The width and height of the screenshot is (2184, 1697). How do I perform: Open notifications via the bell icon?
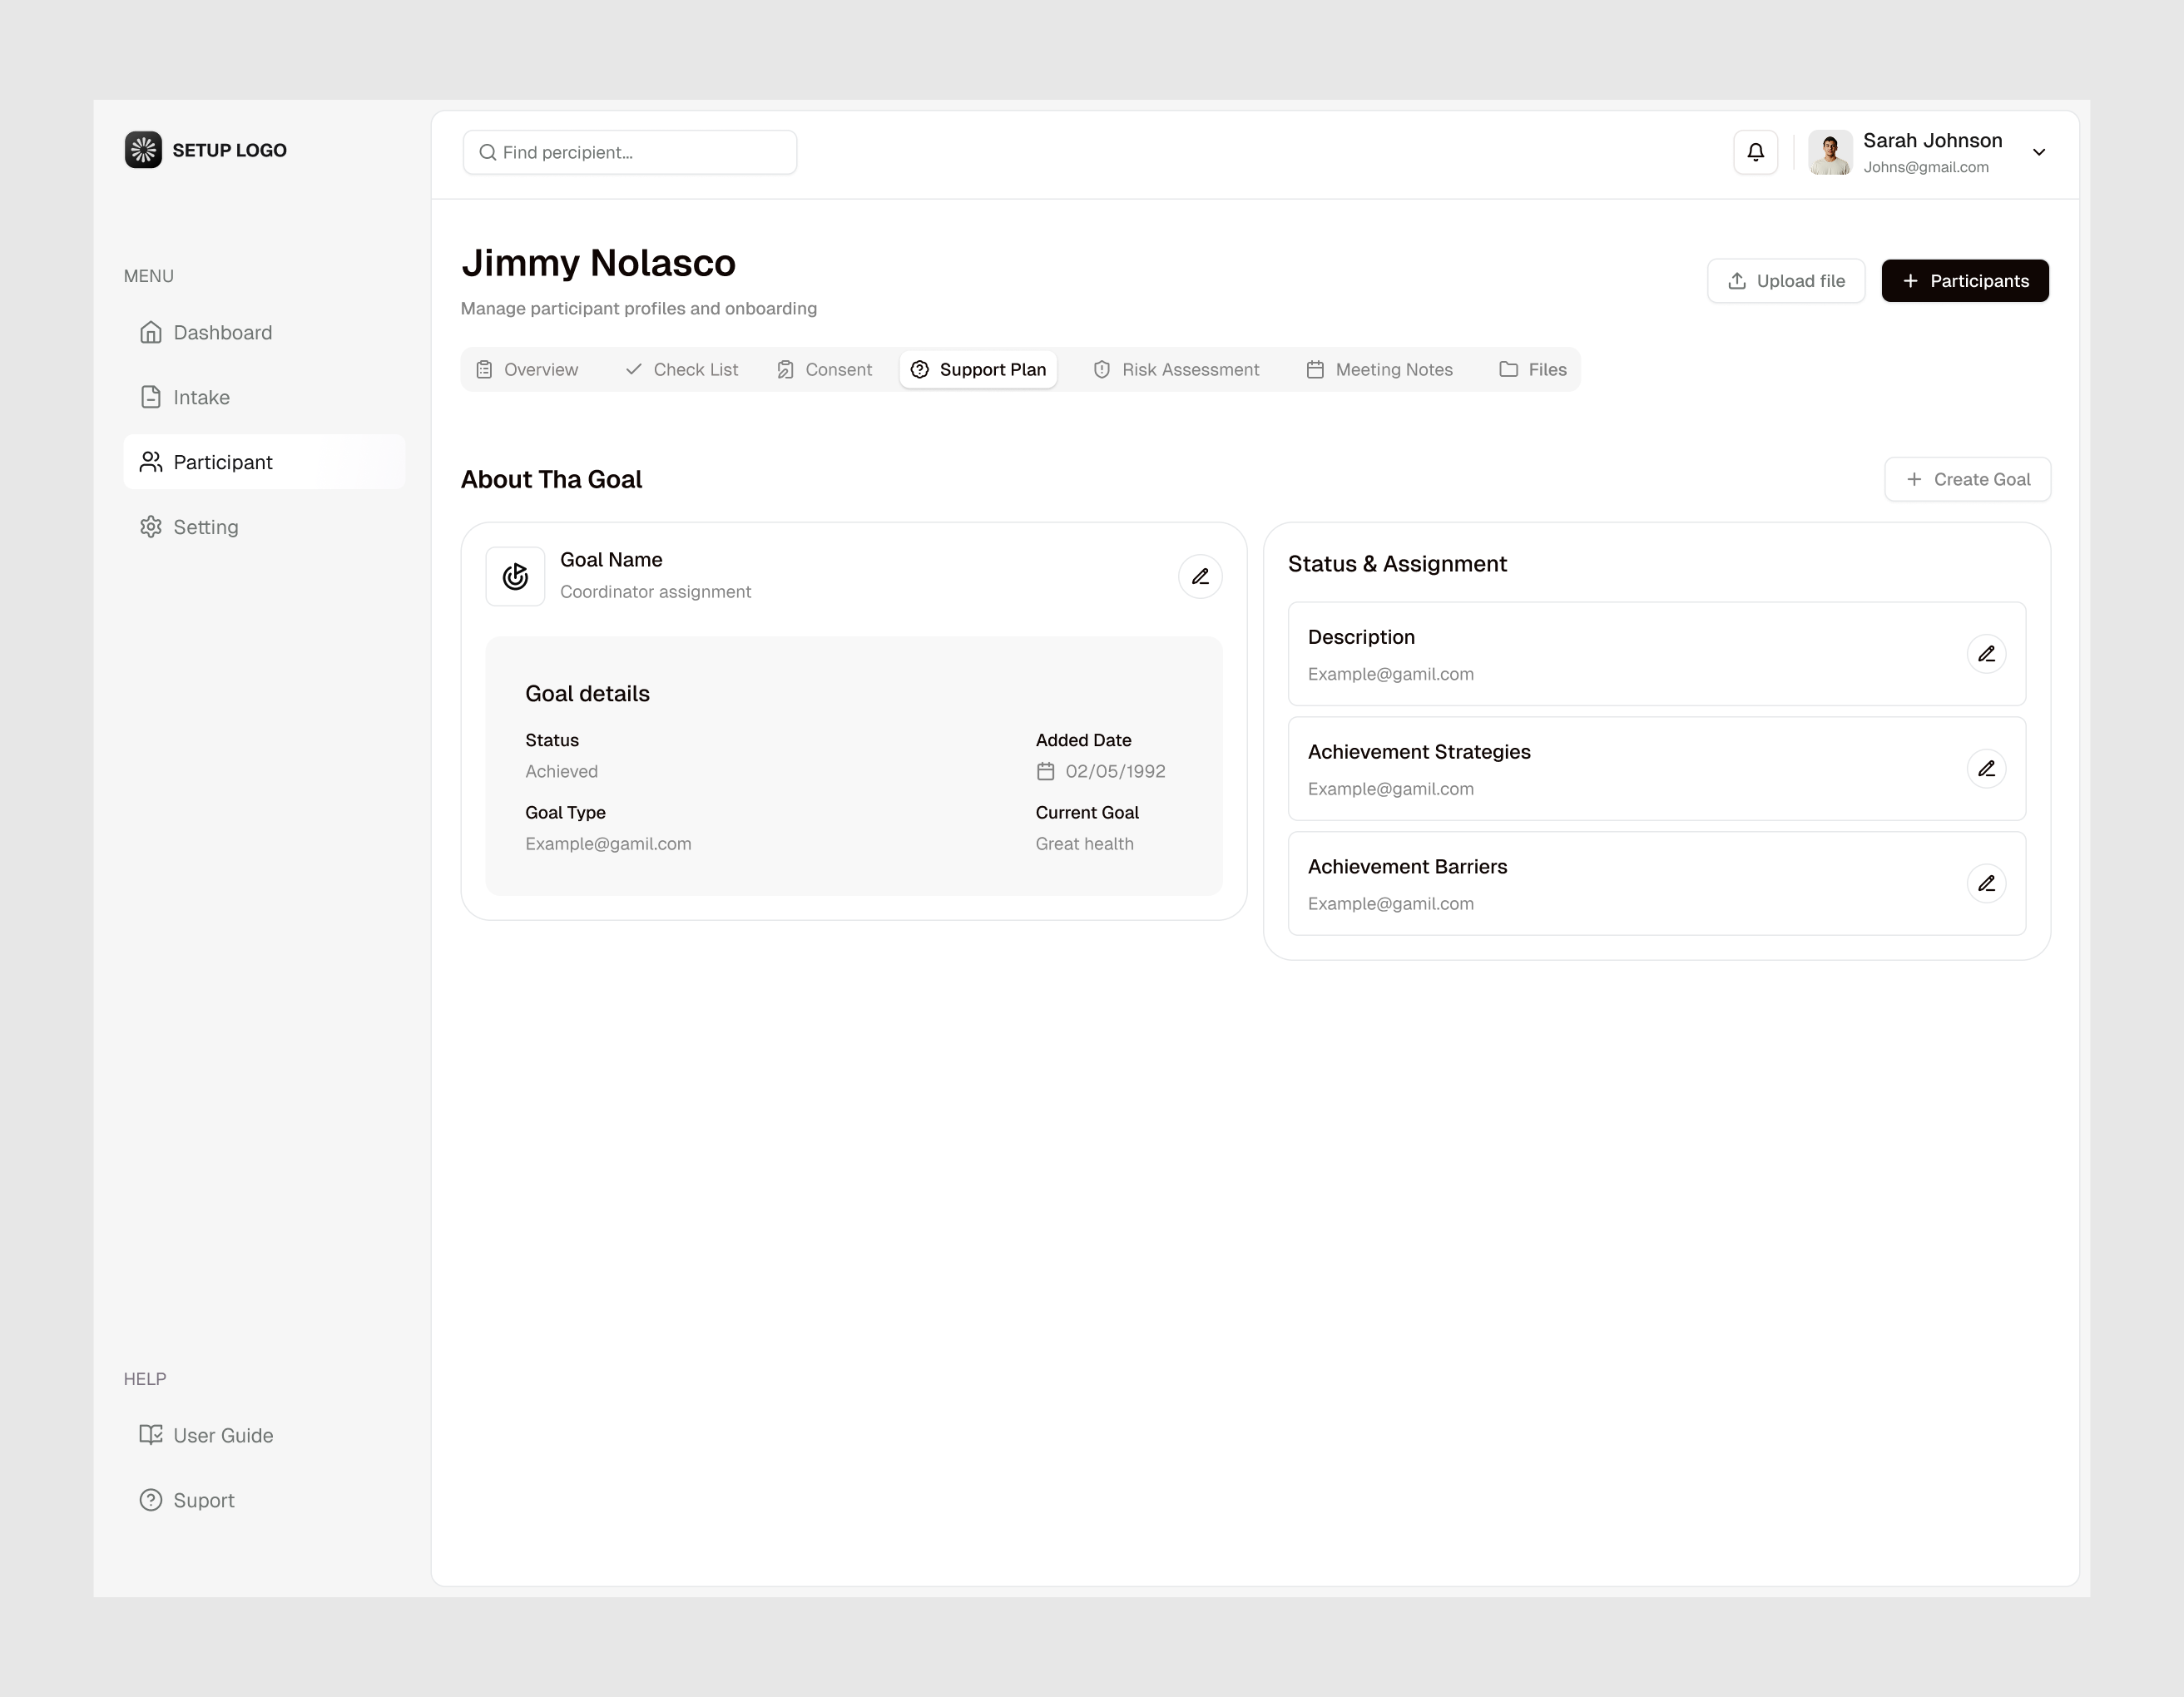[x=1755, y=152]
